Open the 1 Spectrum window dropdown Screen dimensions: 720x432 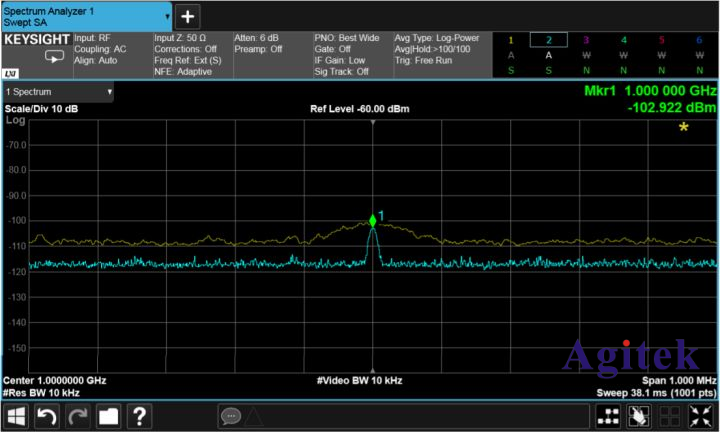coord(58,92)
